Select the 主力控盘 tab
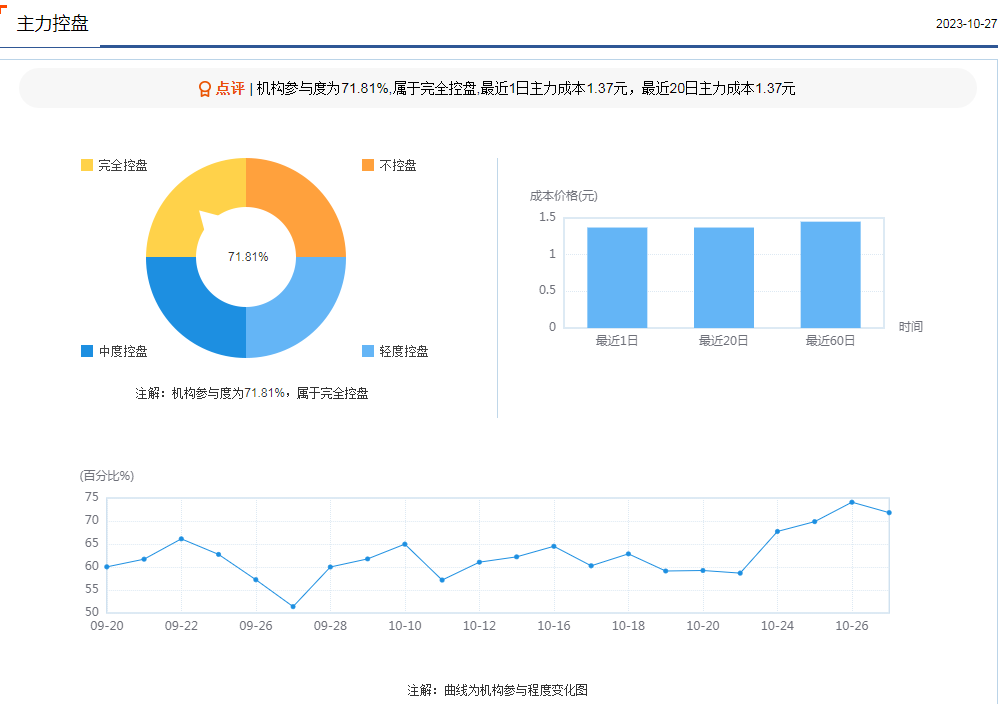The height and width of the screenshot is (704, 1006). tap(52, 23)
